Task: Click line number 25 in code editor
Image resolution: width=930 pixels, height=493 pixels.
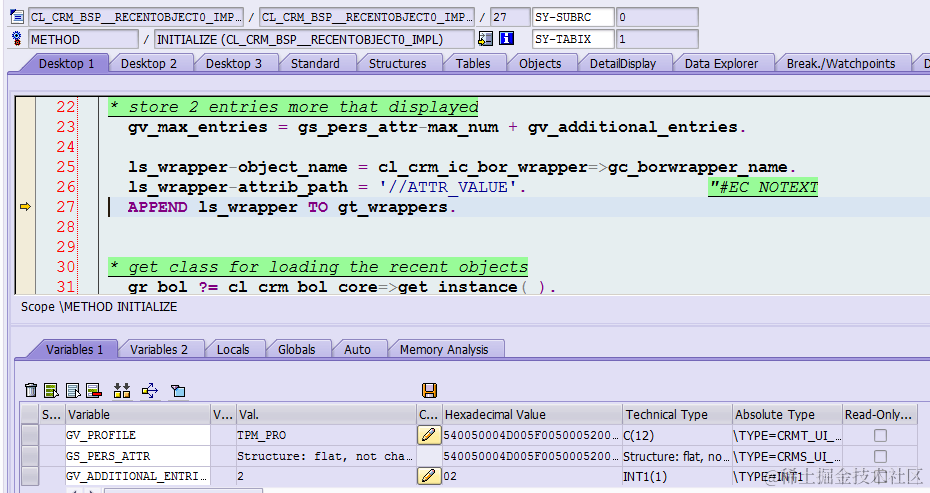Action: [x=65, y=167]
